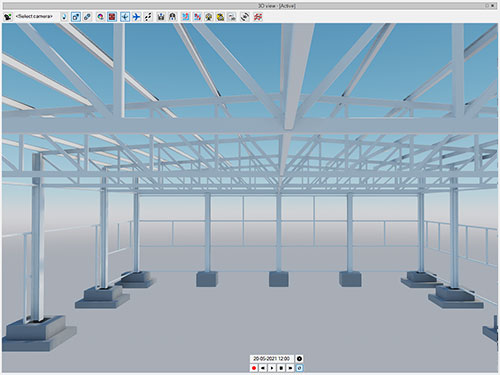Open the Select camera dropdown
500x375 pixels.
click(x=34, y=16)
